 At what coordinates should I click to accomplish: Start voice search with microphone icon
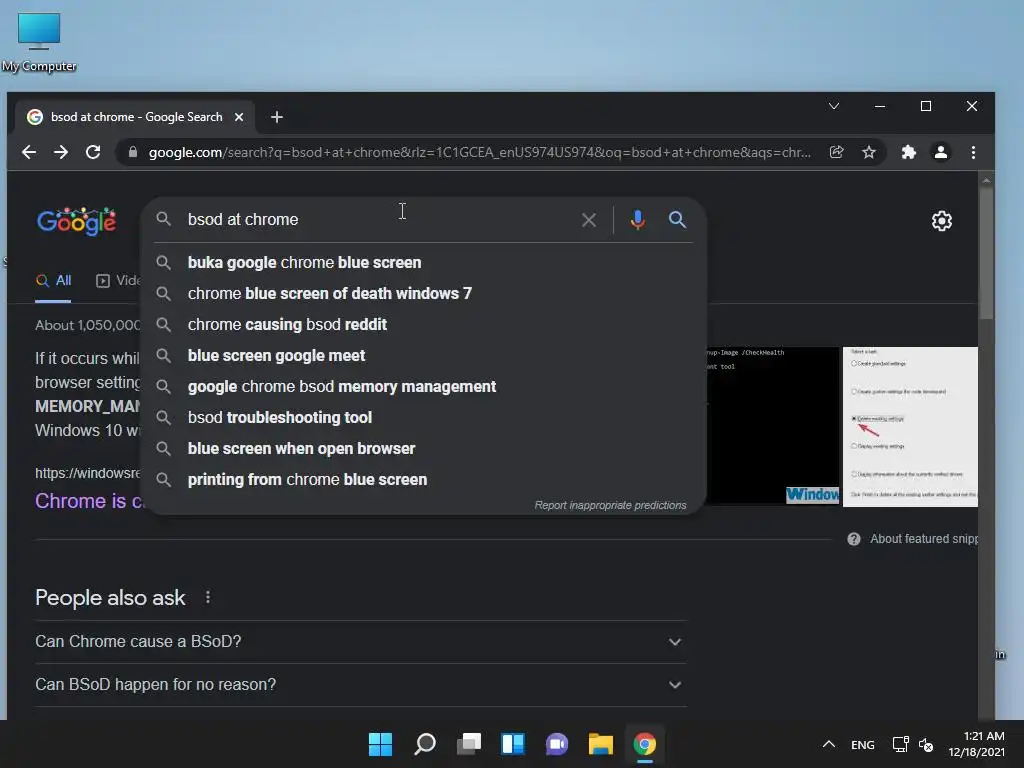click(x=637, y=219)
